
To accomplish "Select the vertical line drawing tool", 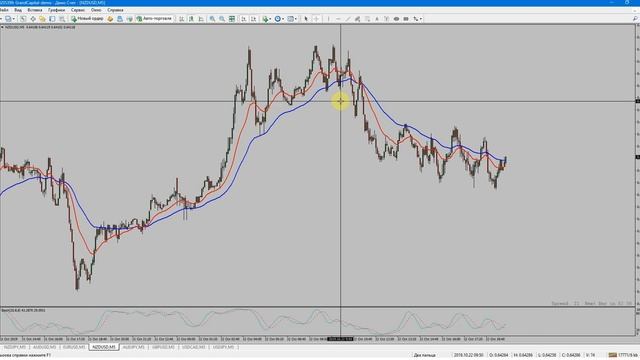I will point(328,19).
